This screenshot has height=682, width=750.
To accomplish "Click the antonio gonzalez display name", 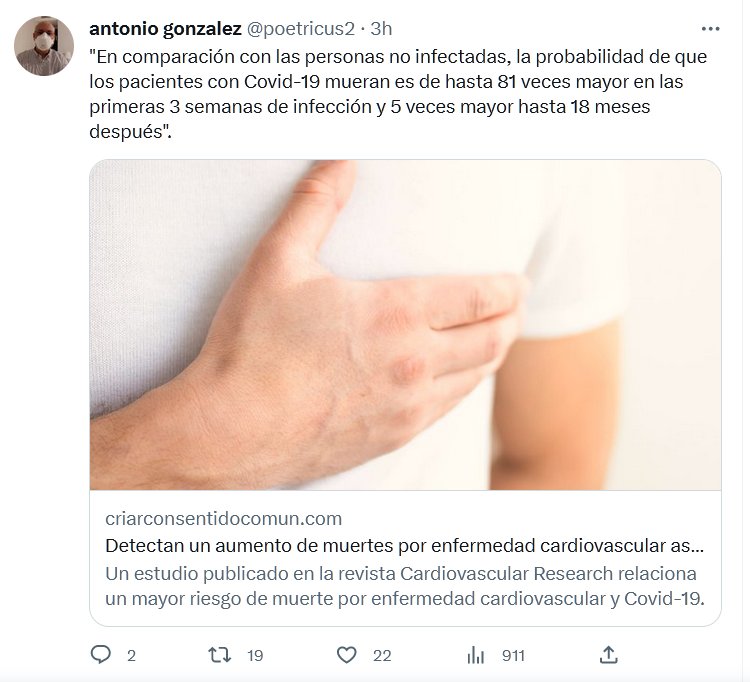I will [165, 29].
